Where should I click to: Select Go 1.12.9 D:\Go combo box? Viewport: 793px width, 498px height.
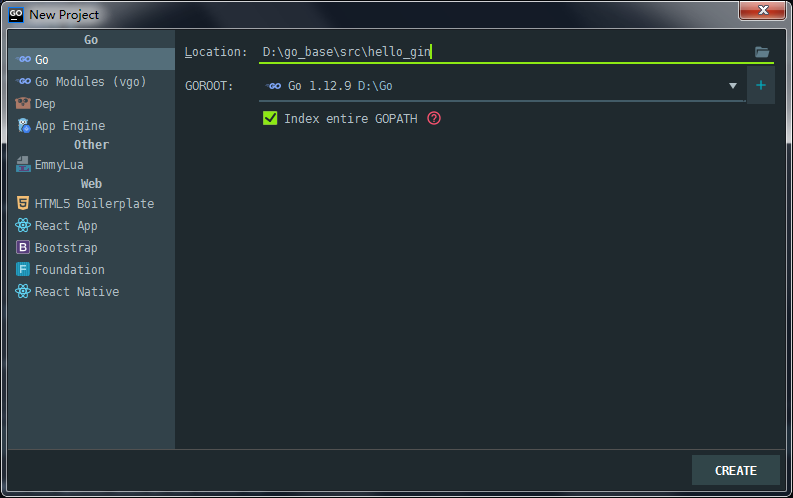(502, 86)
